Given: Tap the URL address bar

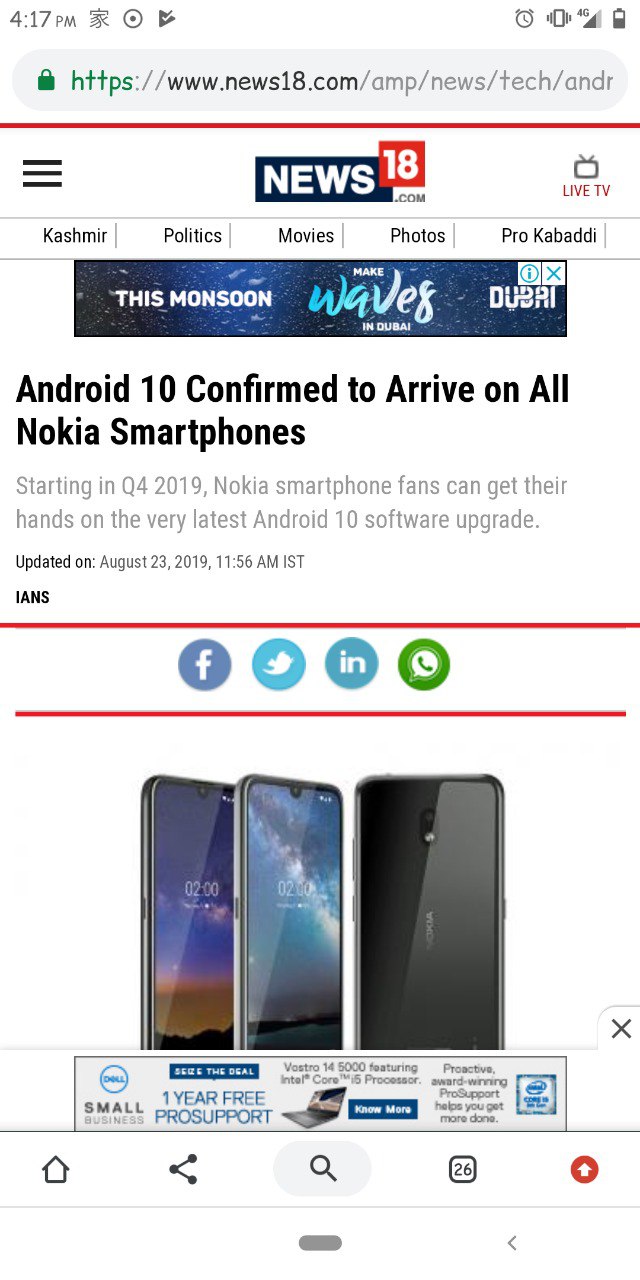Looking at the screenshot, I should 320,80.
